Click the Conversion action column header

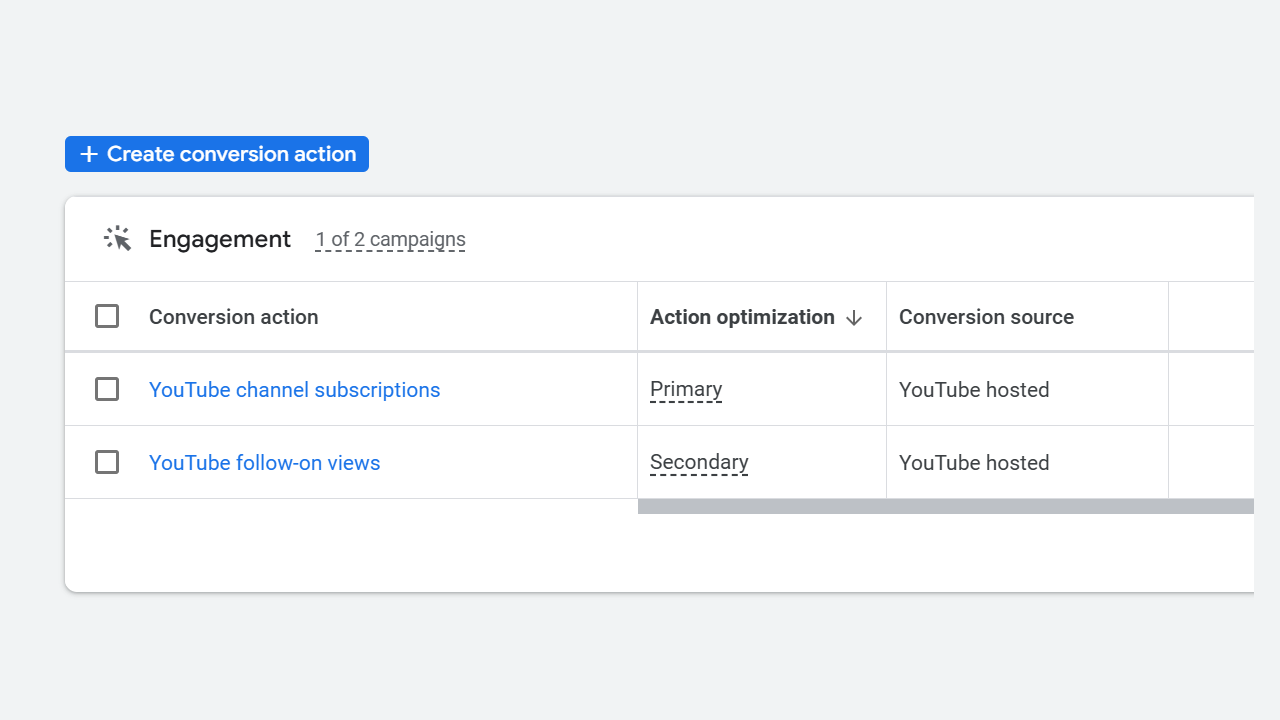click(x=233, y=317)
